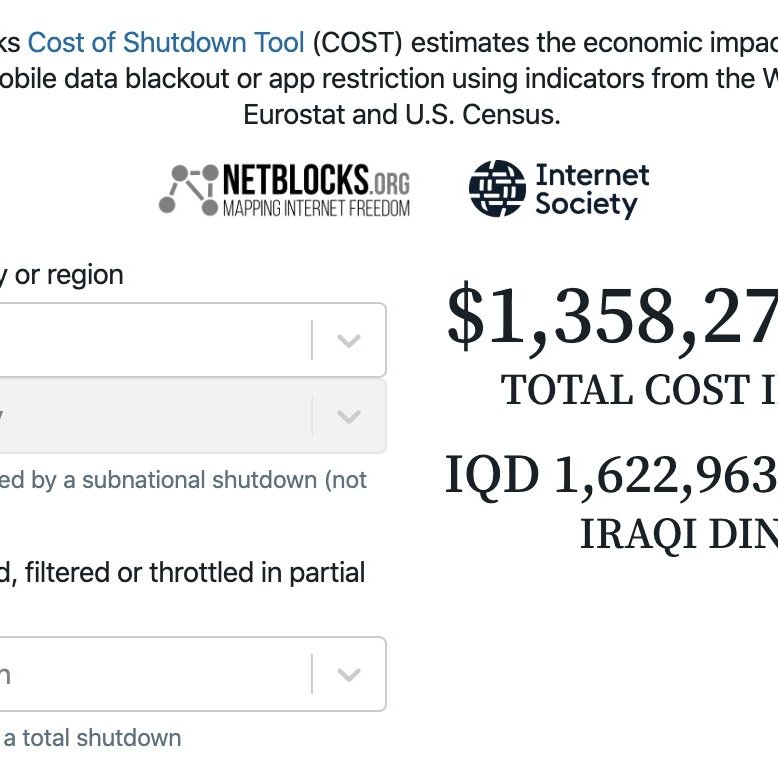
Task: Click the NetBlocks network nodes icon
Action: click(x=189, y=190)
